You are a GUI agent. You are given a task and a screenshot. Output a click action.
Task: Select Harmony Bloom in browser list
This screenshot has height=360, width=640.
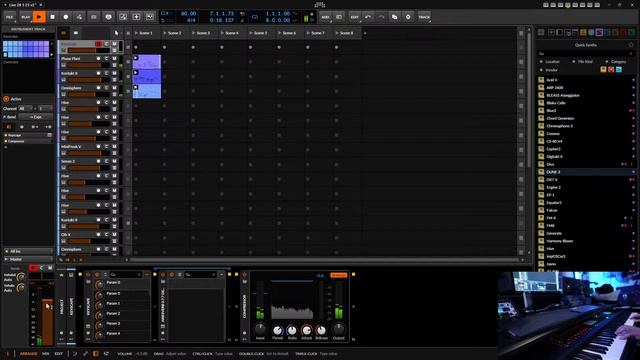coord(586,241)
